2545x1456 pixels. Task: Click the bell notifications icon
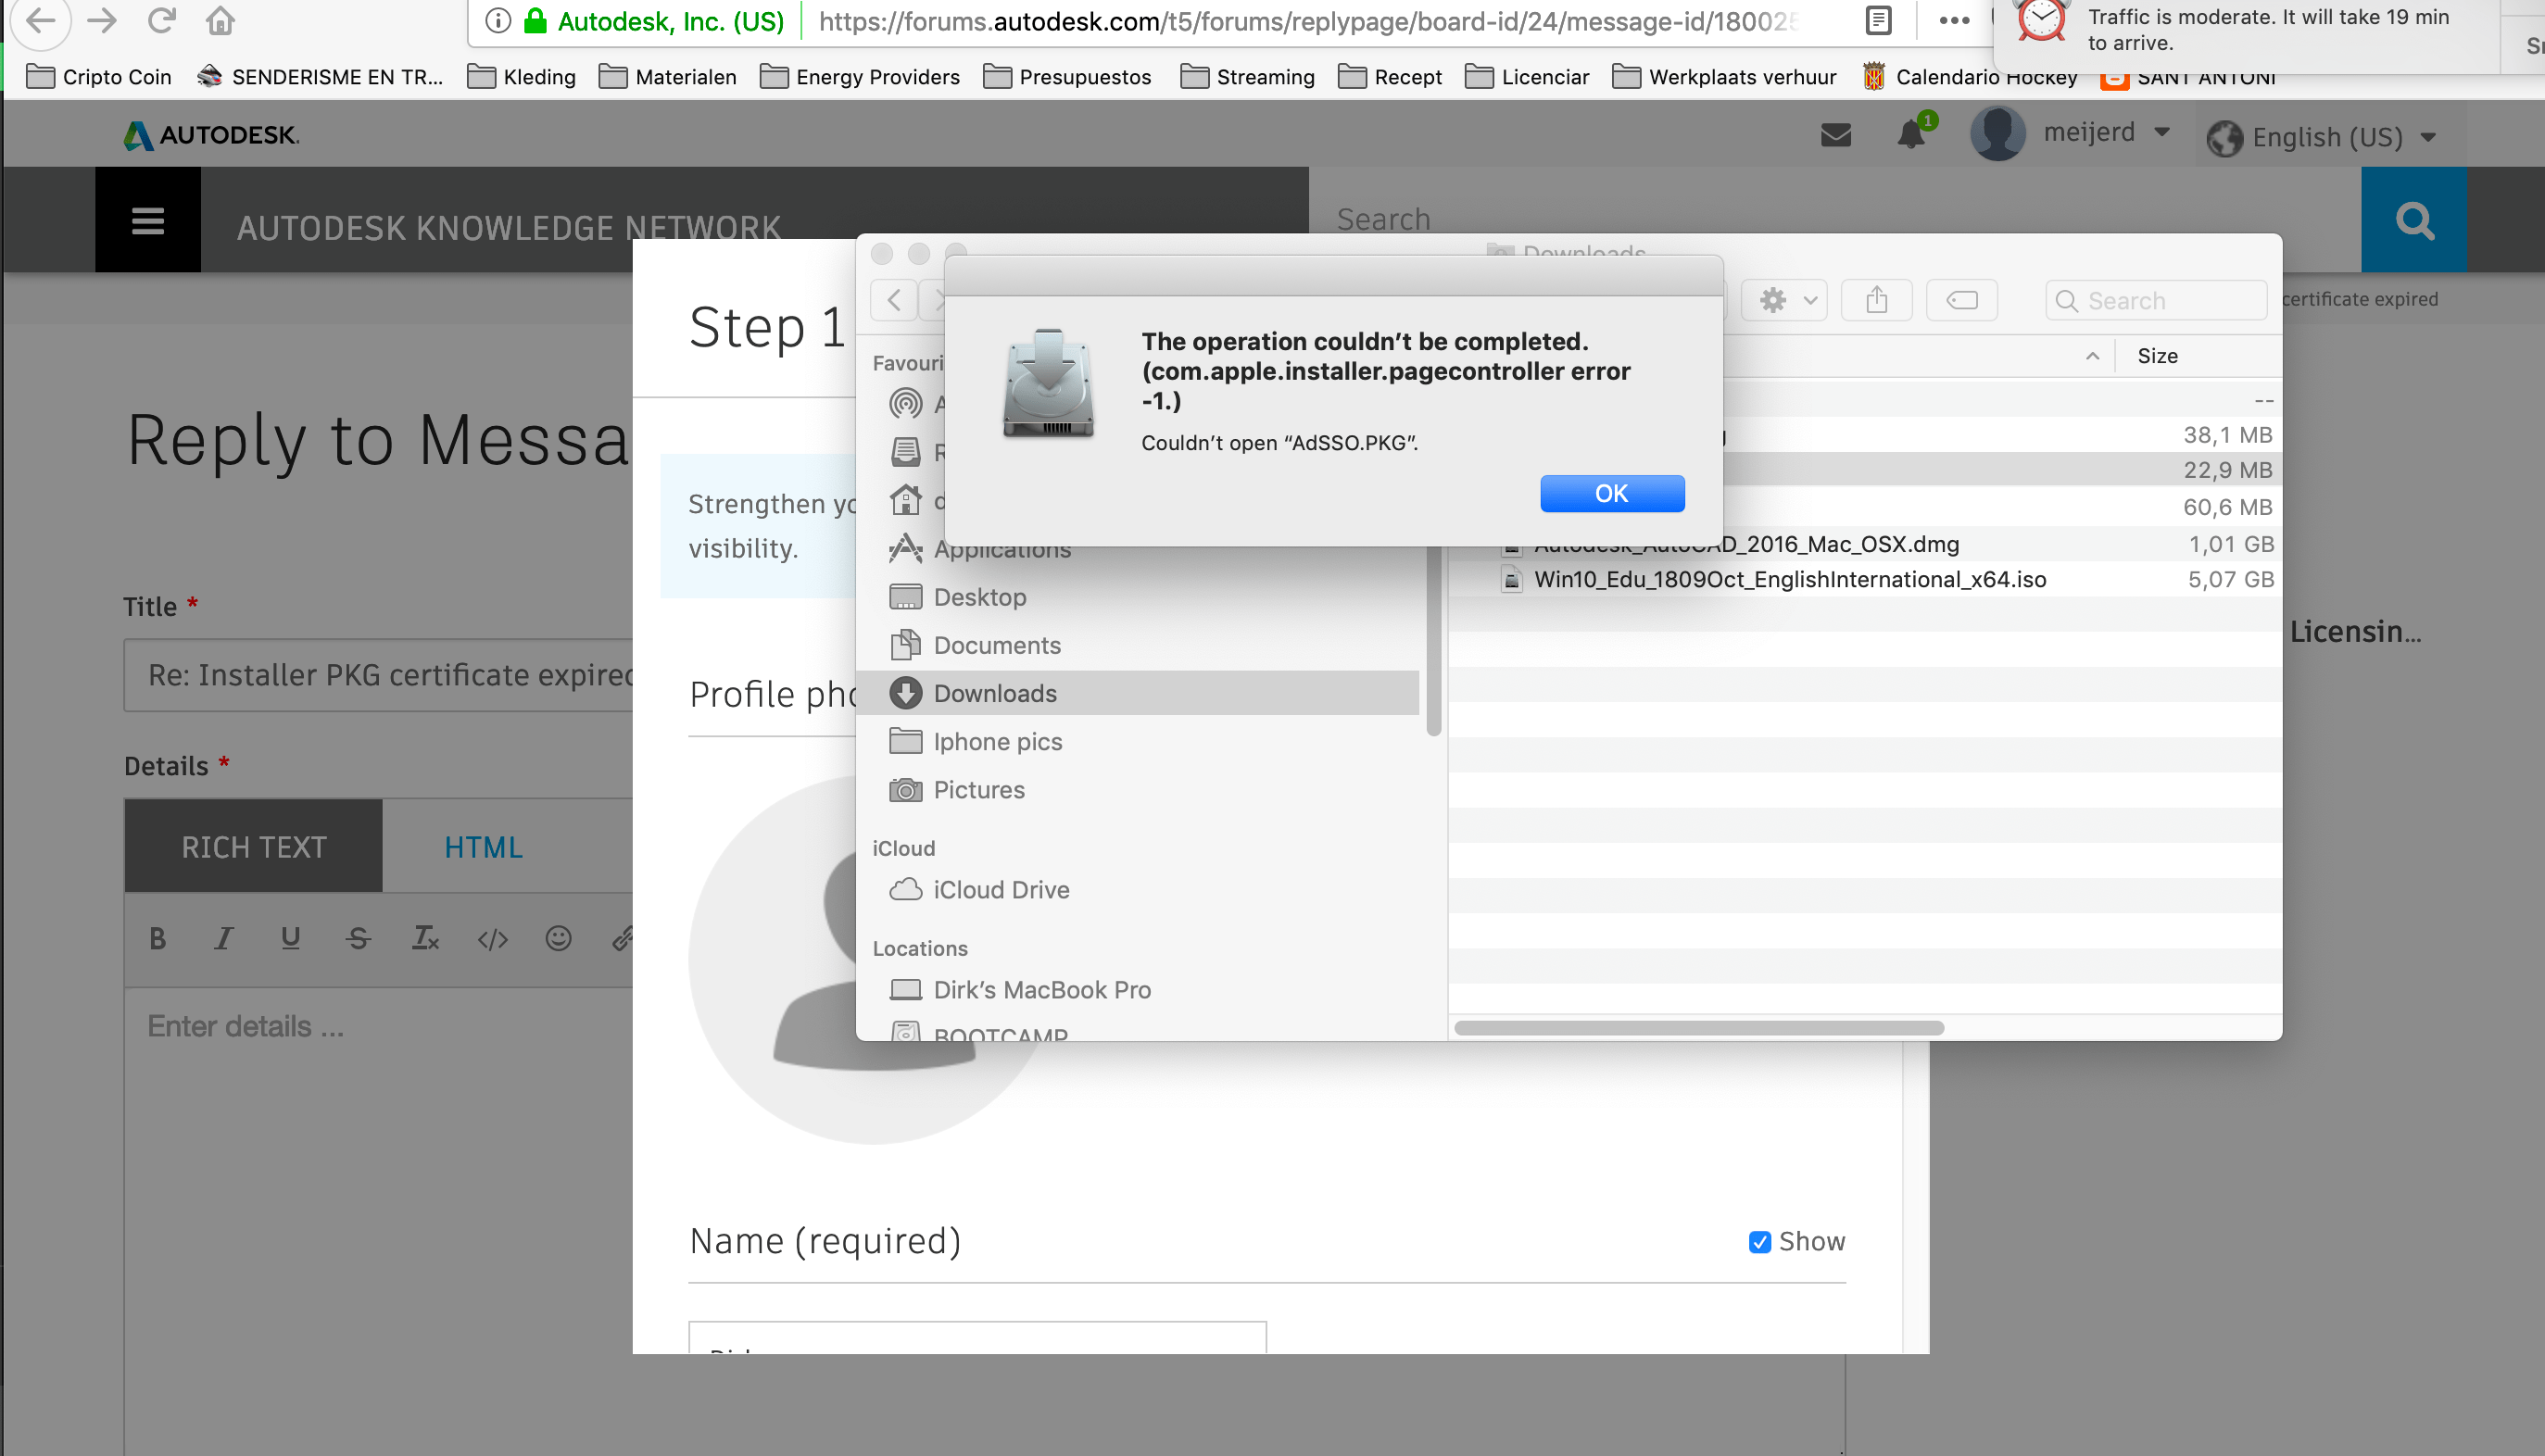(x=1910, y=134)
